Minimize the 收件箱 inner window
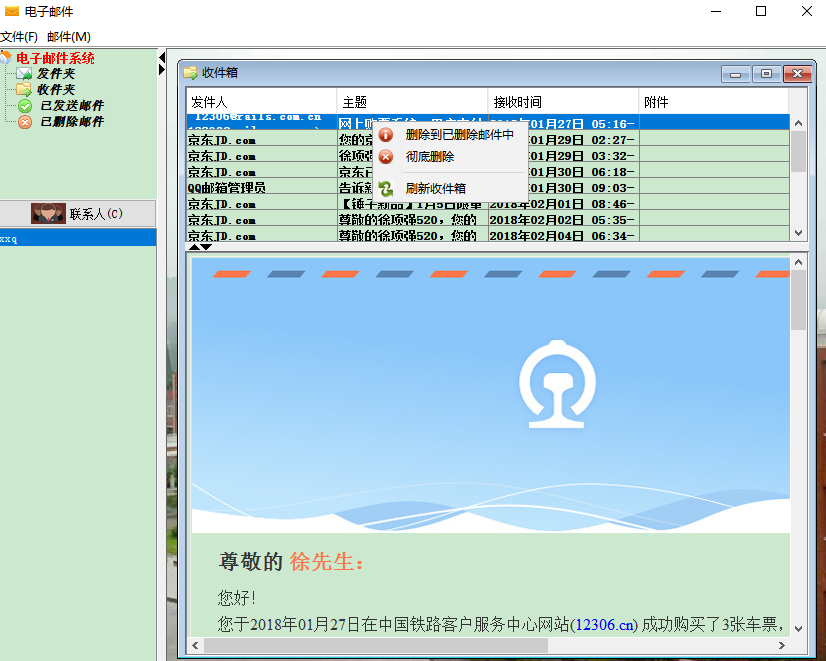 pos(735,74)
